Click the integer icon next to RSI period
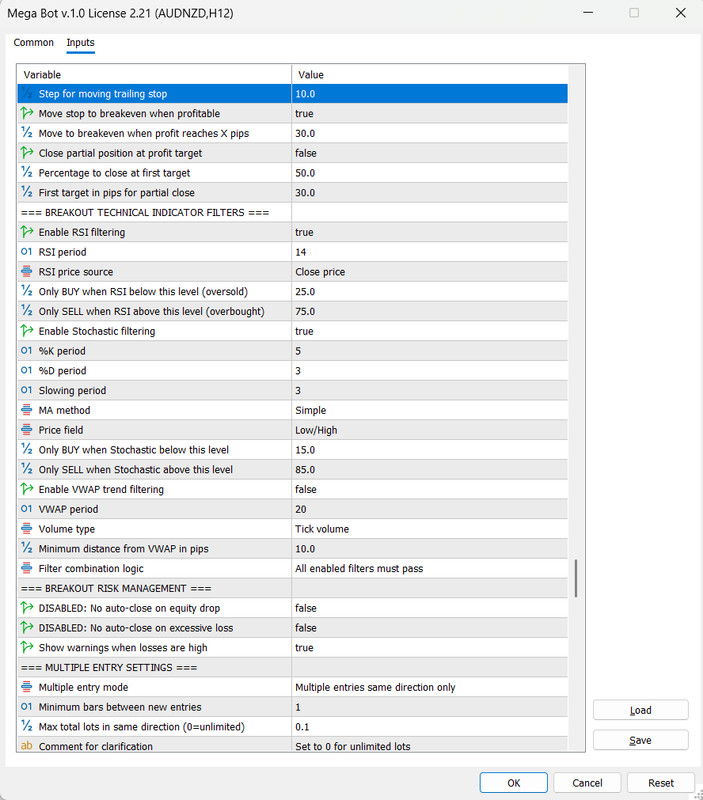Screen dimensions: 703x800 pos(27,252)
